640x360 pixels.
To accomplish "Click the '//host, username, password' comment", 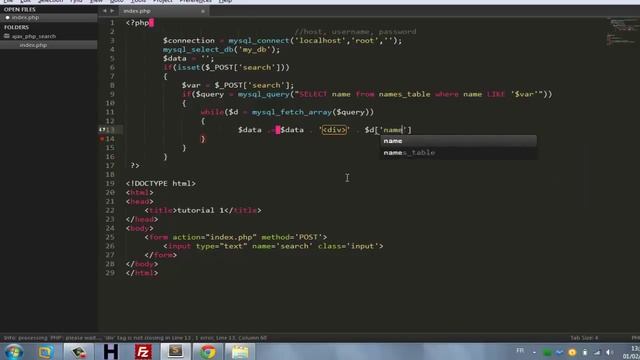I will pyautogui.click(x=355, y=32).
